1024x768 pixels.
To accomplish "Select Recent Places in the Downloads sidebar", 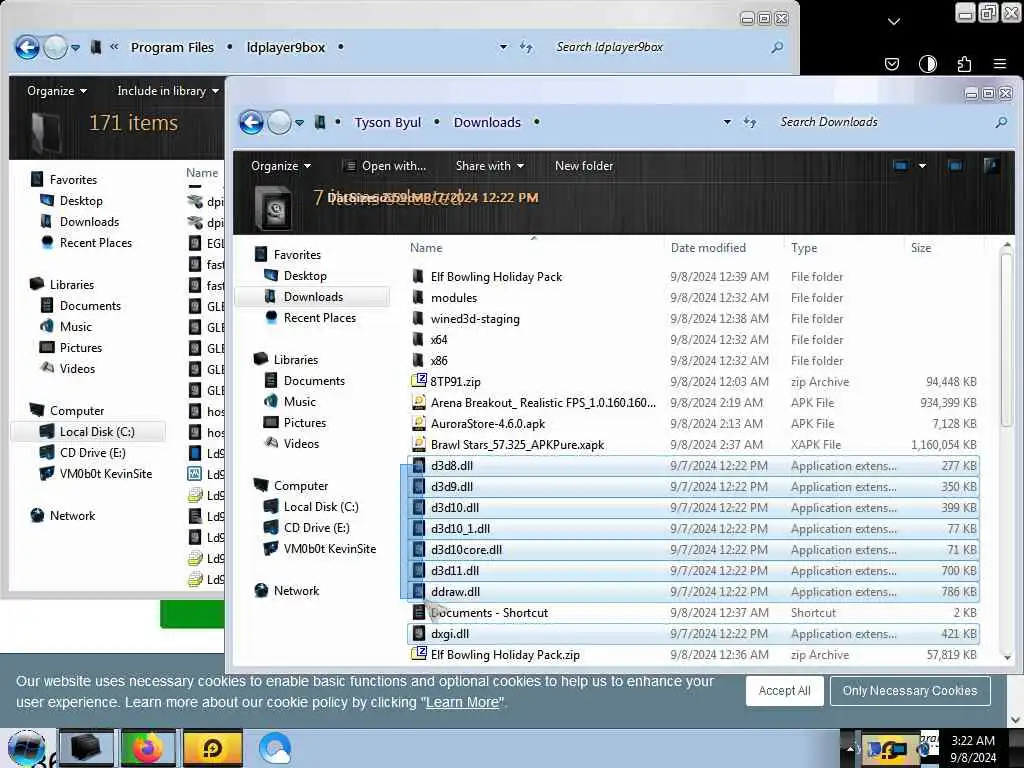I will tap(320, 317).
